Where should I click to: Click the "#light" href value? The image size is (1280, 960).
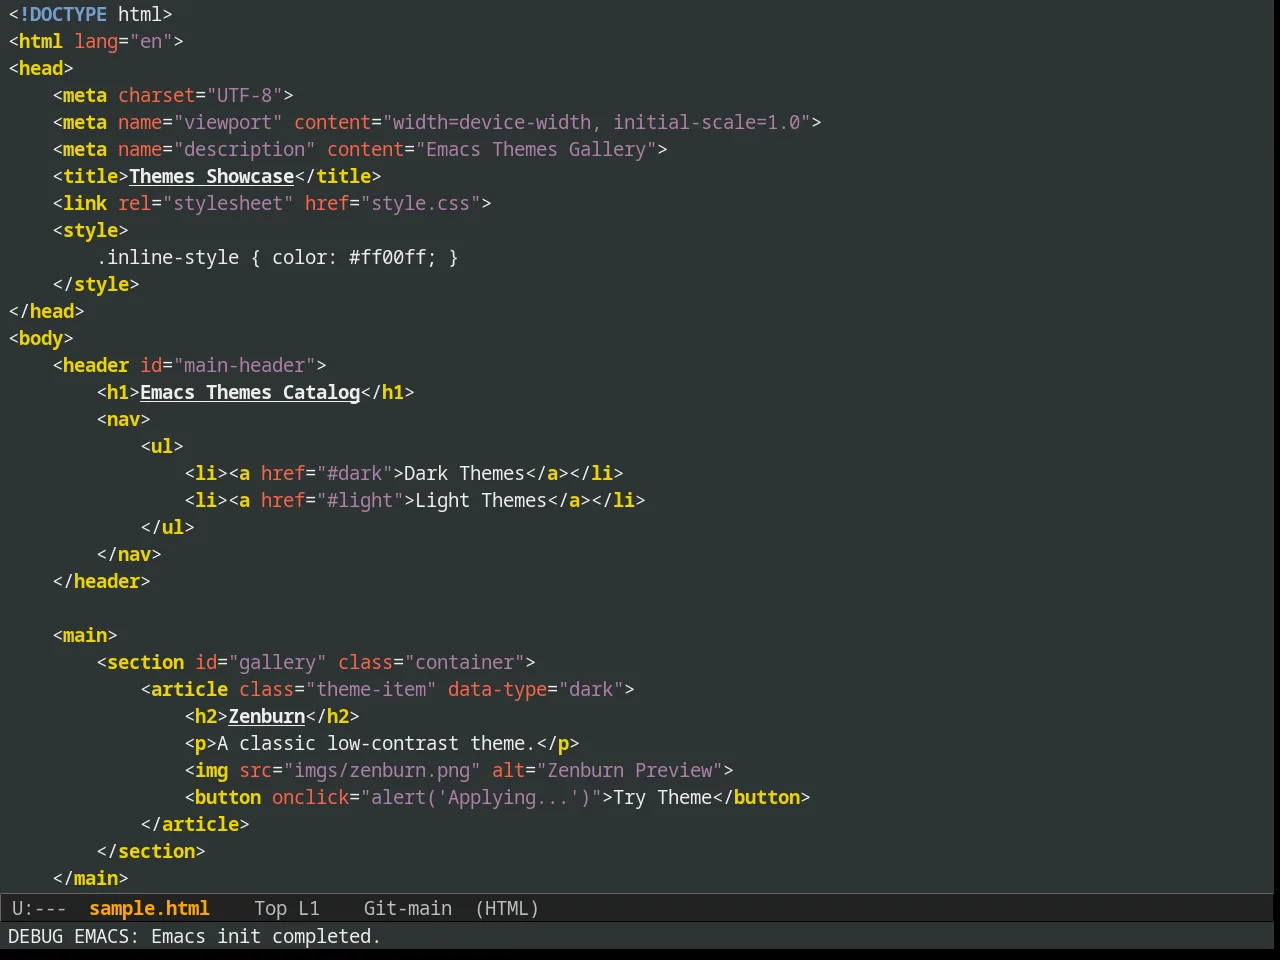[360, 500]
